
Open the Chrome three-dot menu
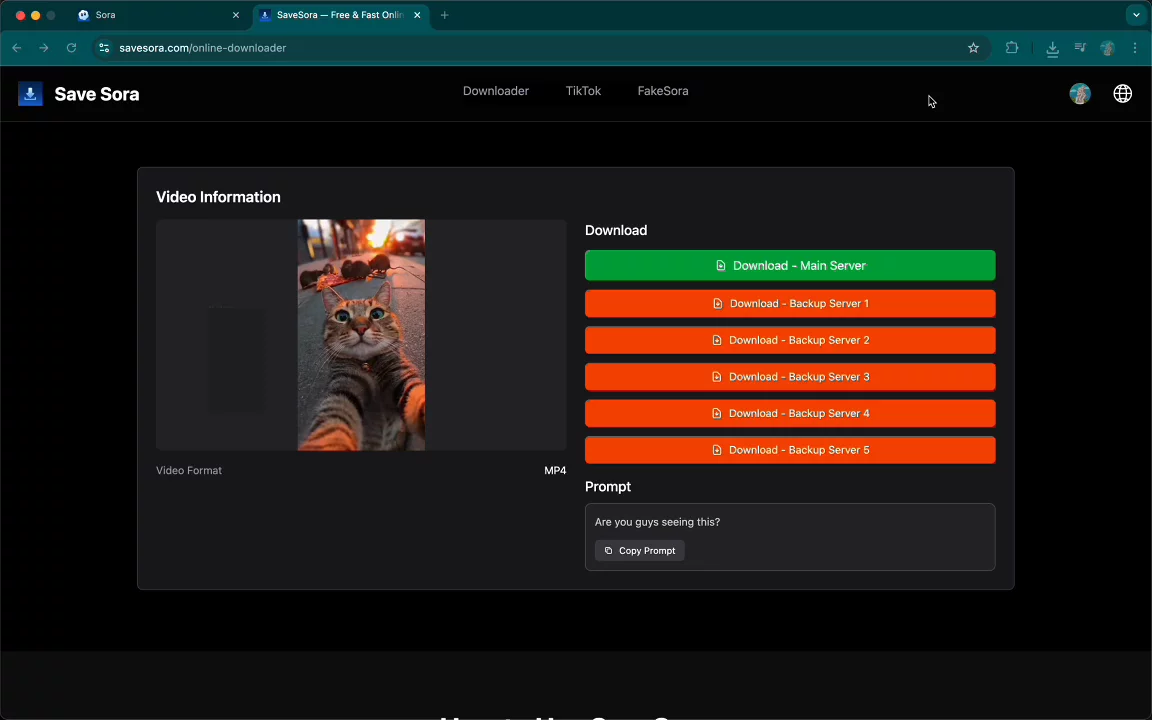pyautogui.click(x=1135, y=48)
